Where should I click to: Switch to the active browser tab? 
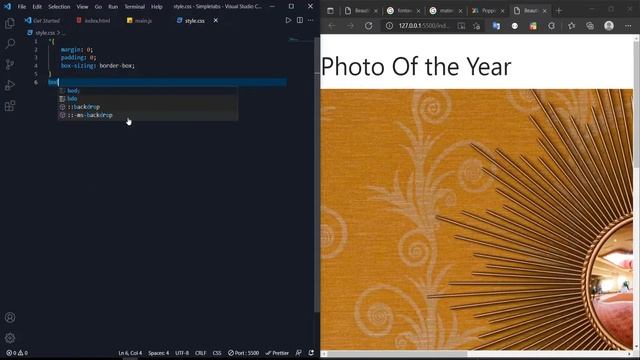pyautogui.click(x=529, y=11)
